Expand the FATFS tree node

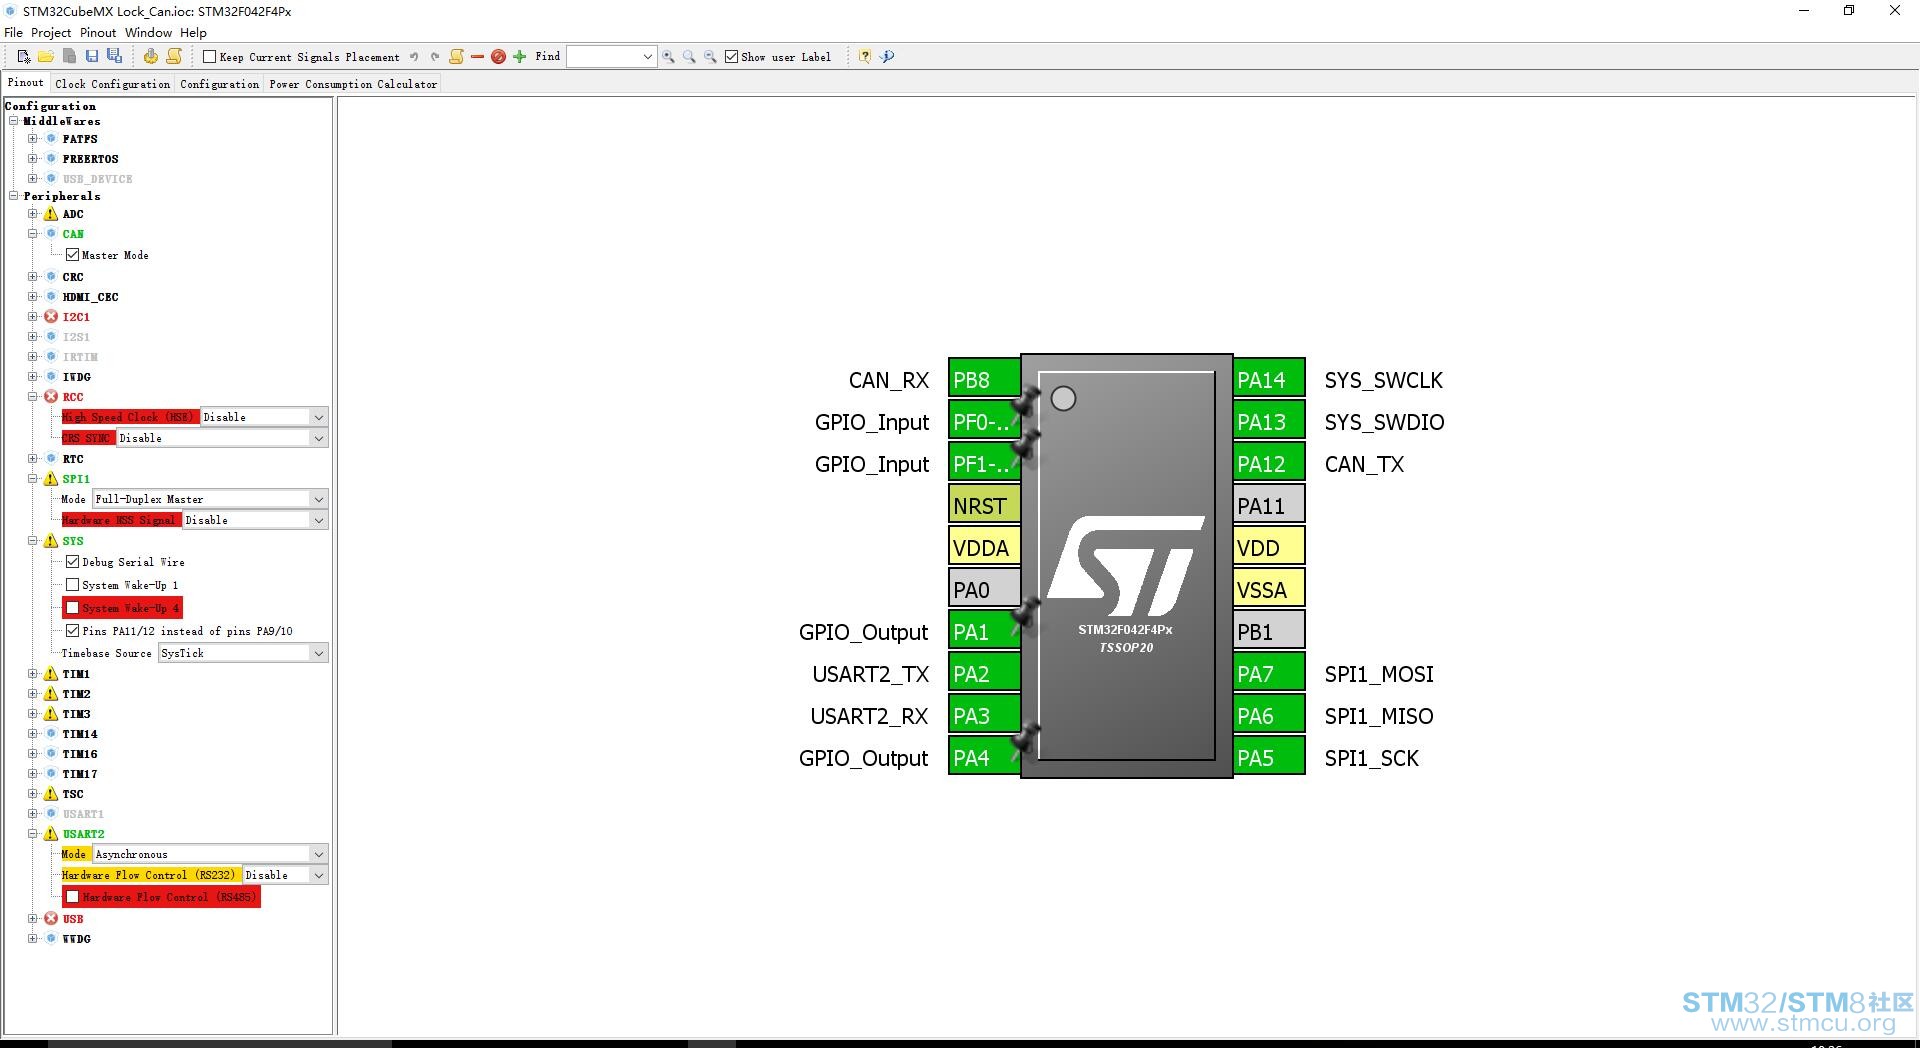[33, 139]
